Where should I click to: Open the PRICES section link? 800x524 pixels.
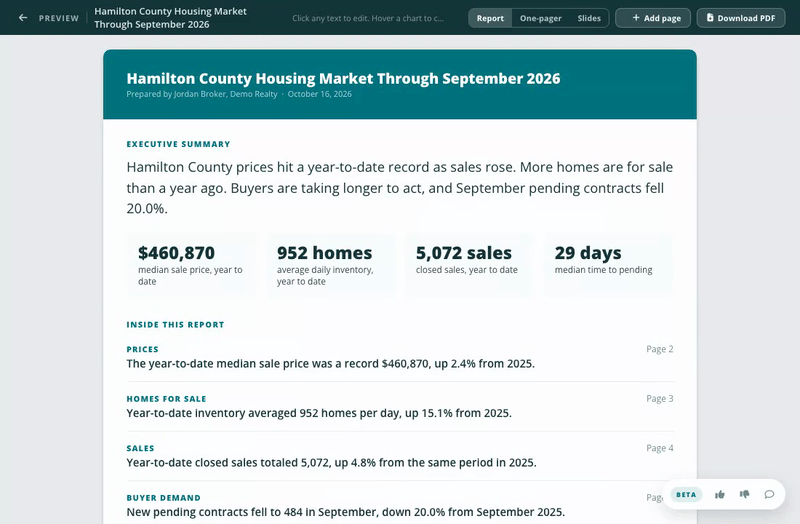143,349
